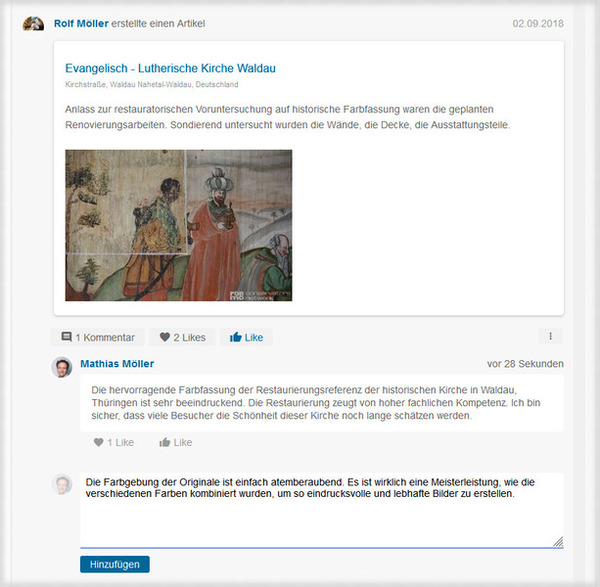Viewport: 600px width, 587px height.
Task: Open Mathias Möller's commenter avatar
Action: pos(62,368)
